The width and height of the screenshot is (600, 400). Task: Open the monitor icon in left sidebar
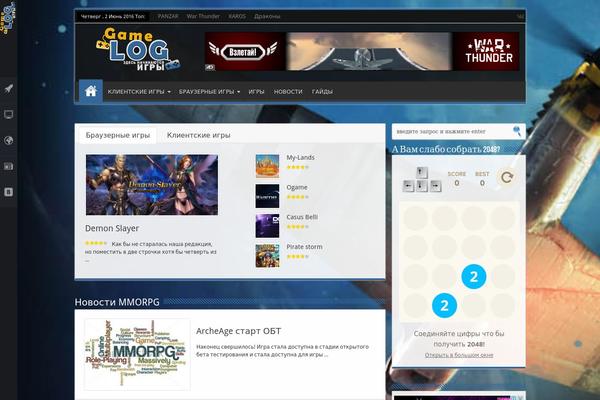8,114
